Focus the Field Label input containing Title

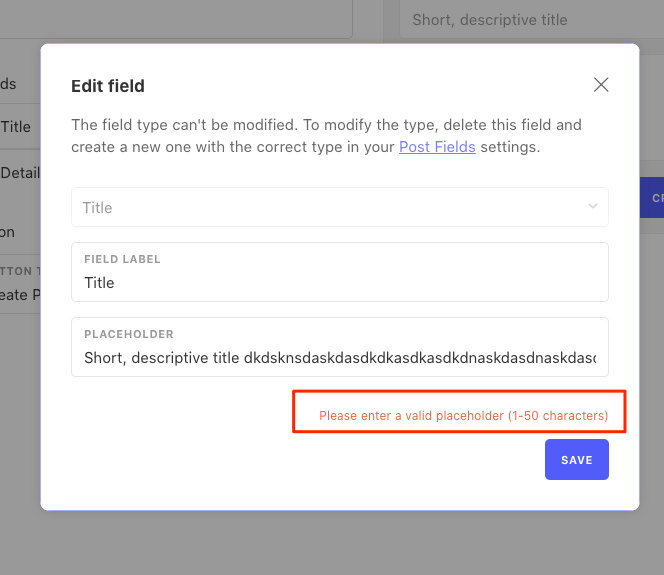click(340, 272)
